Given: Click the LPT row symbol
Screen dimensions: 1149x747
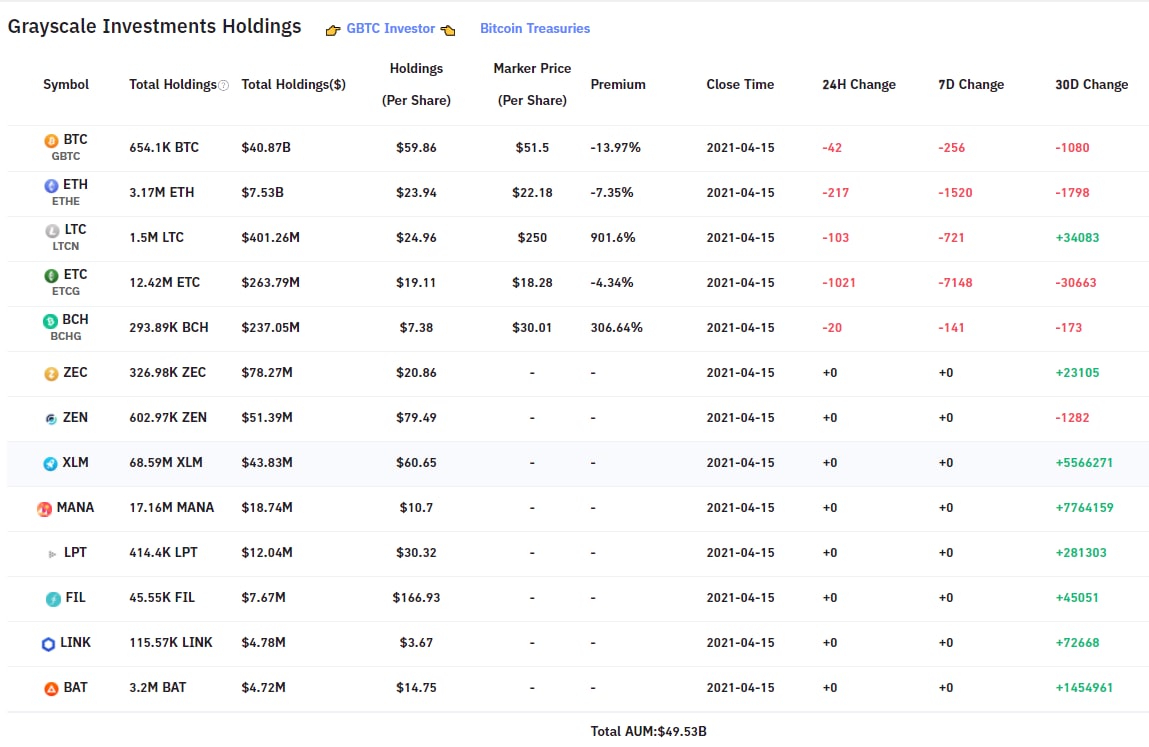Looking at the screenshot, I should (x=74, y=553).
